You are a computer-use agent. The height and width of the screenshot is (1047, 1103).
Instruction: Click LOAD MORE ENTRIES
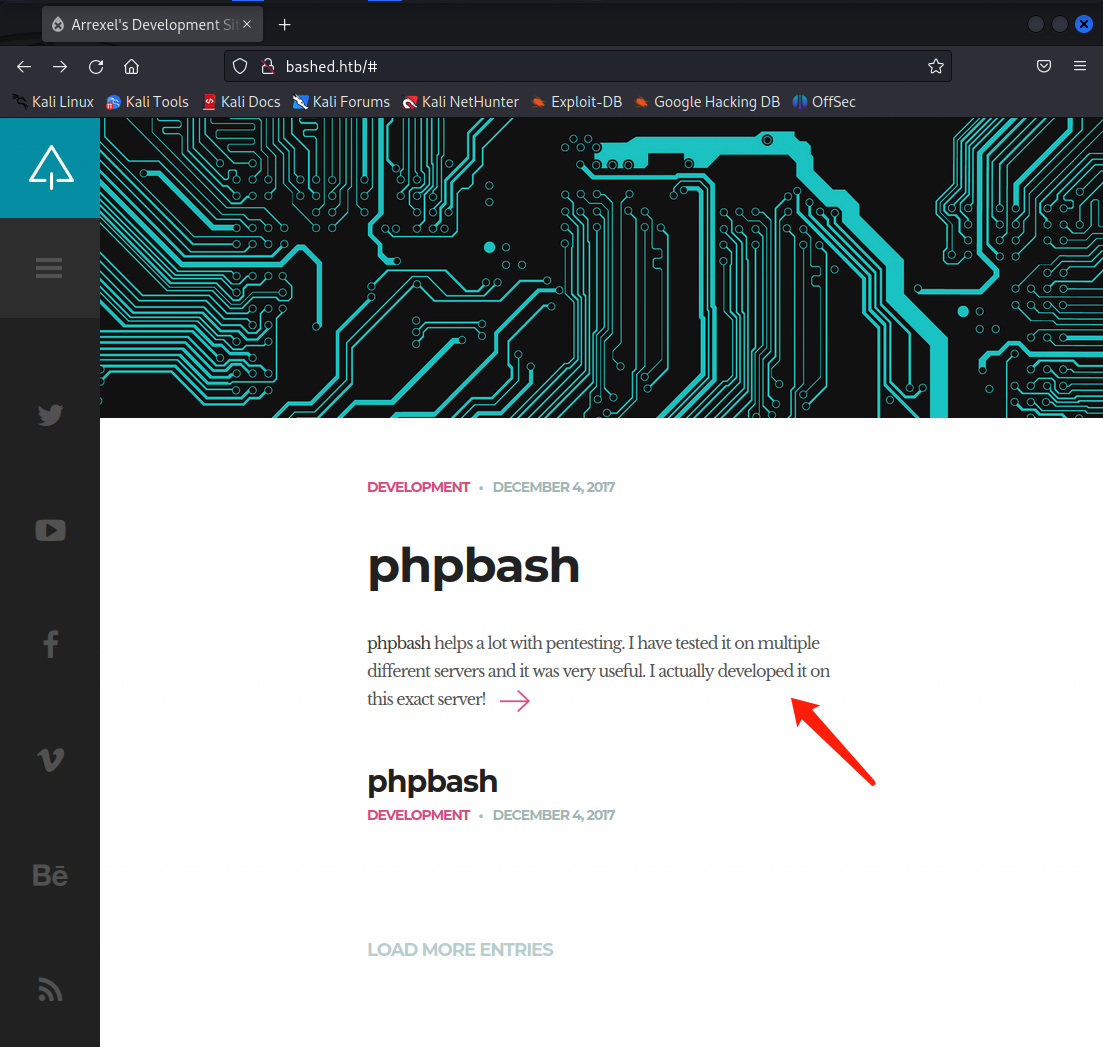pyautogui.click(x=460, y=949)
